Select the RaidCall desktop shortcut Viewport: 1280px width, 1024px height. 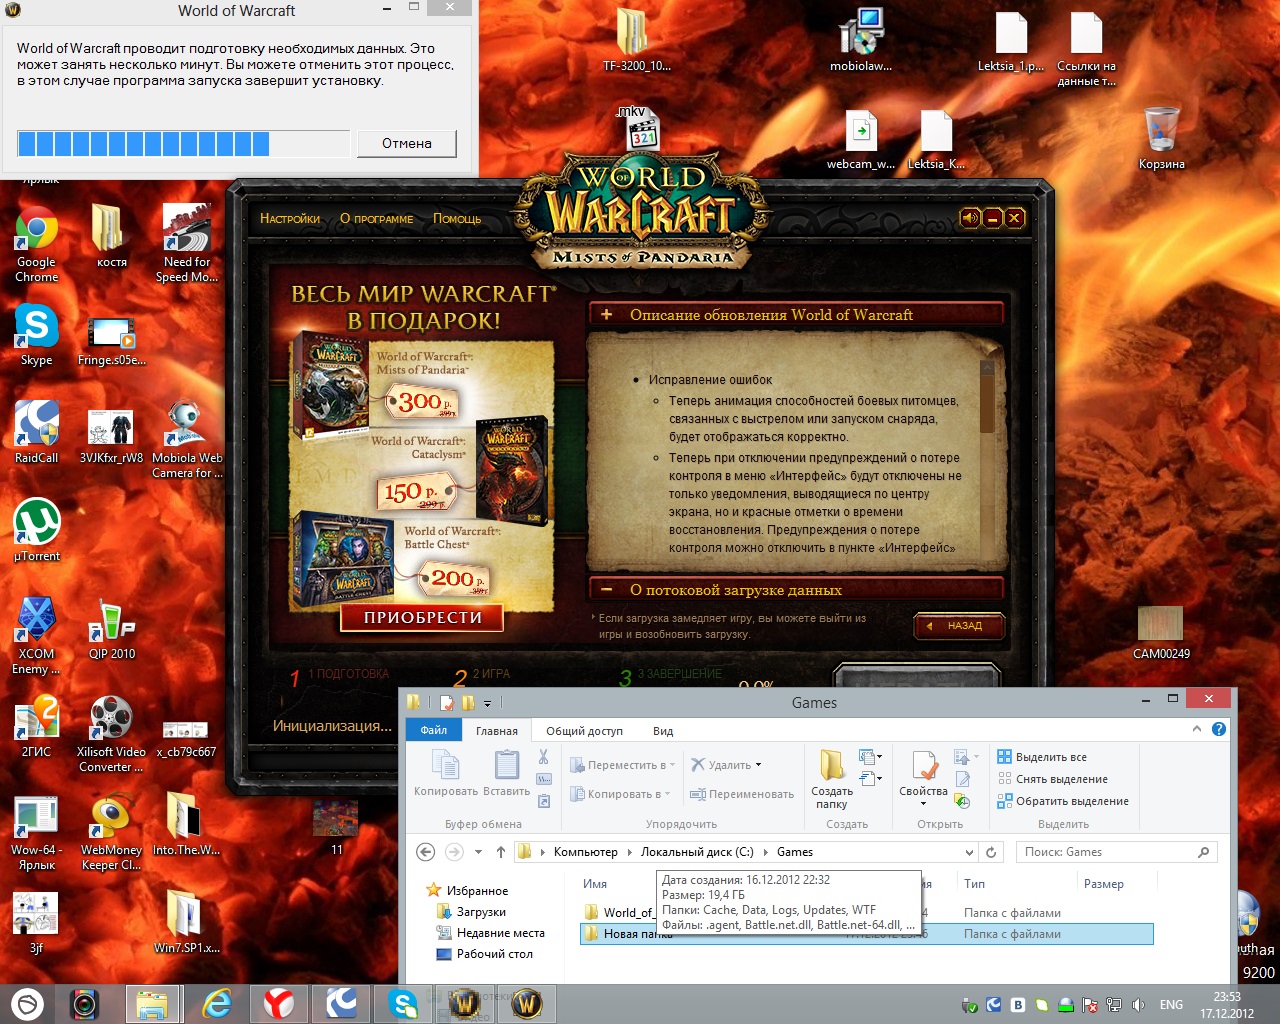point(36,432)
